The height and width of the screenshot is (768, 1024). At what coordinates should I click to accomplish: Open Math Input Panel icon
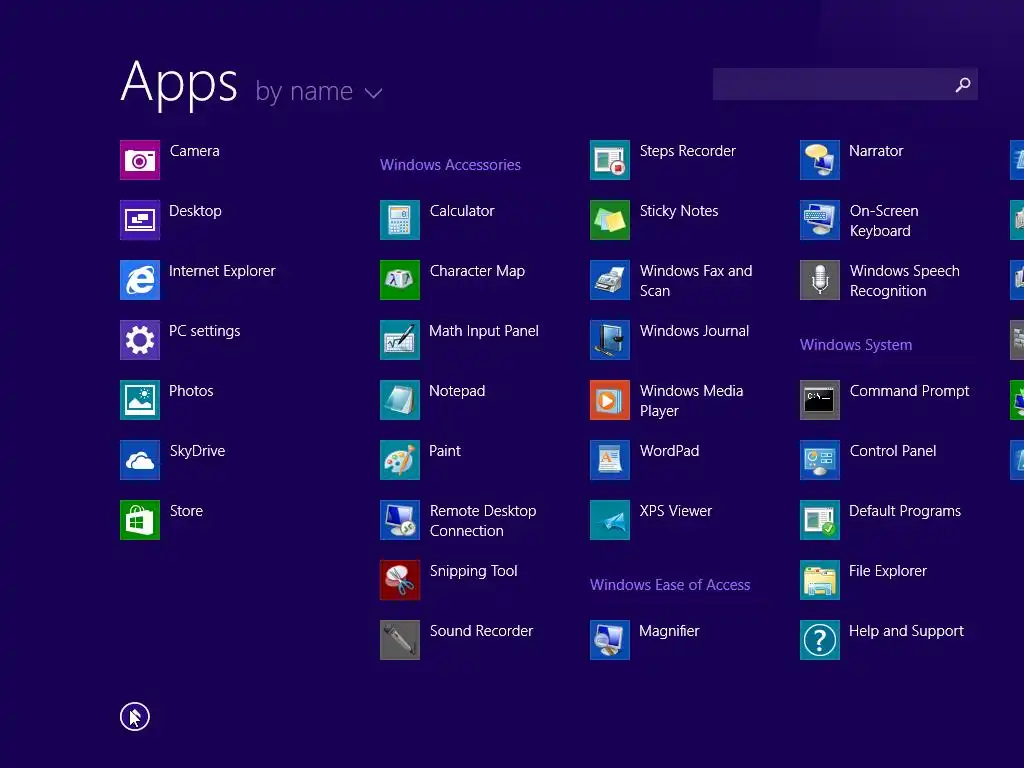[x=400, y=340]
